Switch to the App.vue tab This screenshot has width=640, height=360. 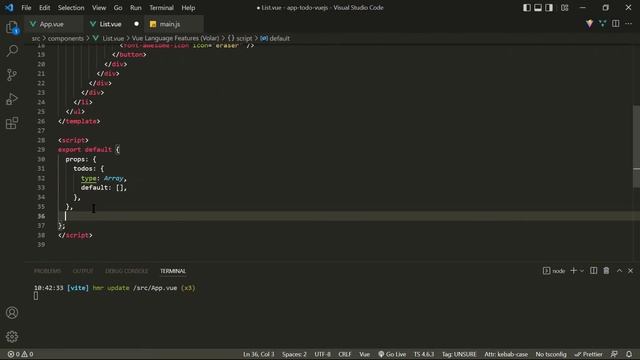[x=53, y=24]
